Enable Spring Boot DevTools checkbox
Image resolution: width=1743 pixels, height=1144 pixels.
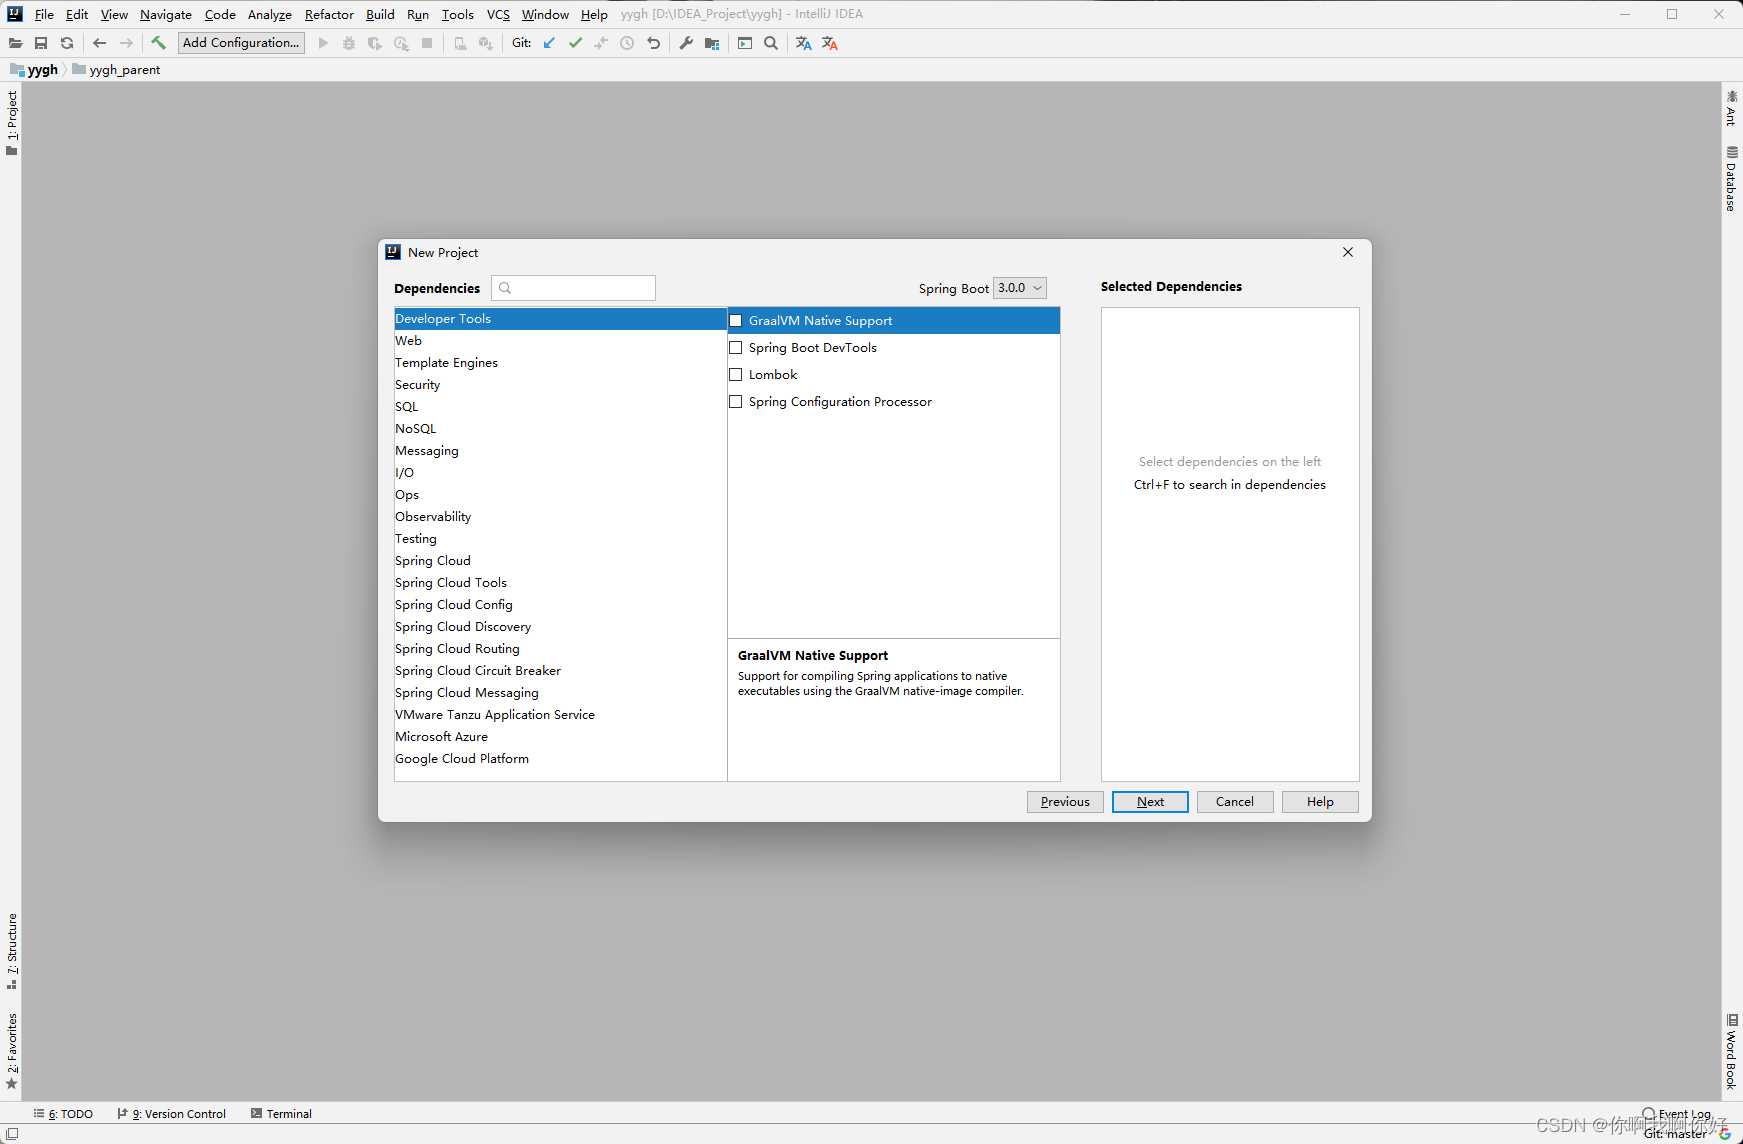tap(736, 347)
